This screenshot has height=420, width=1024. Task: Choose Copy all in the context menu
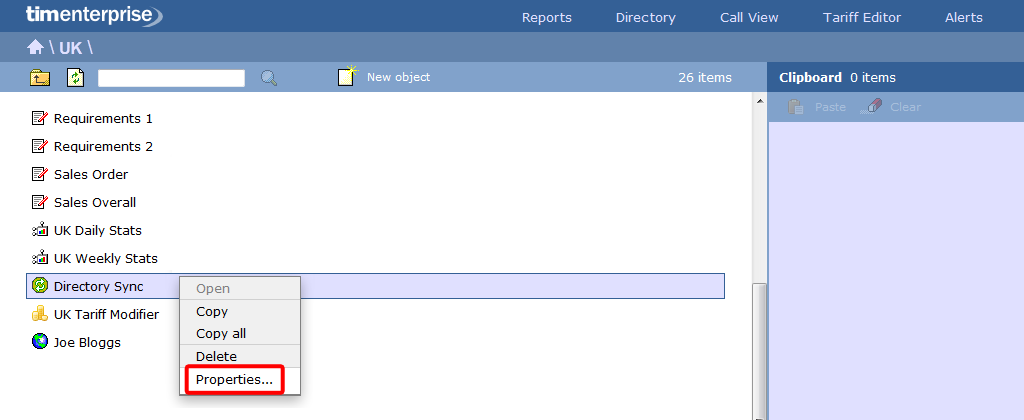pos(221,334)
